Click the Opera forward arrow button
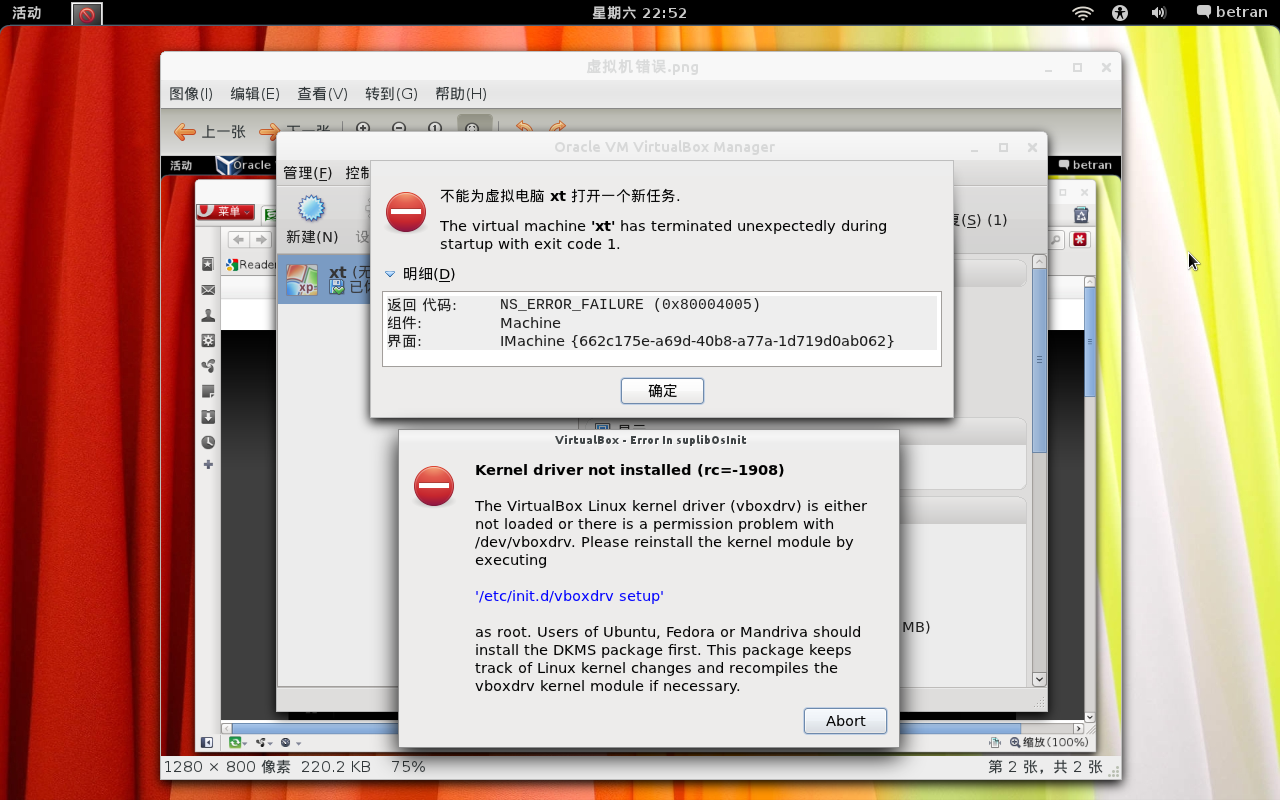Image resolution: width=1280 pixels, height=800 pixels. click(x=260, y=239)
